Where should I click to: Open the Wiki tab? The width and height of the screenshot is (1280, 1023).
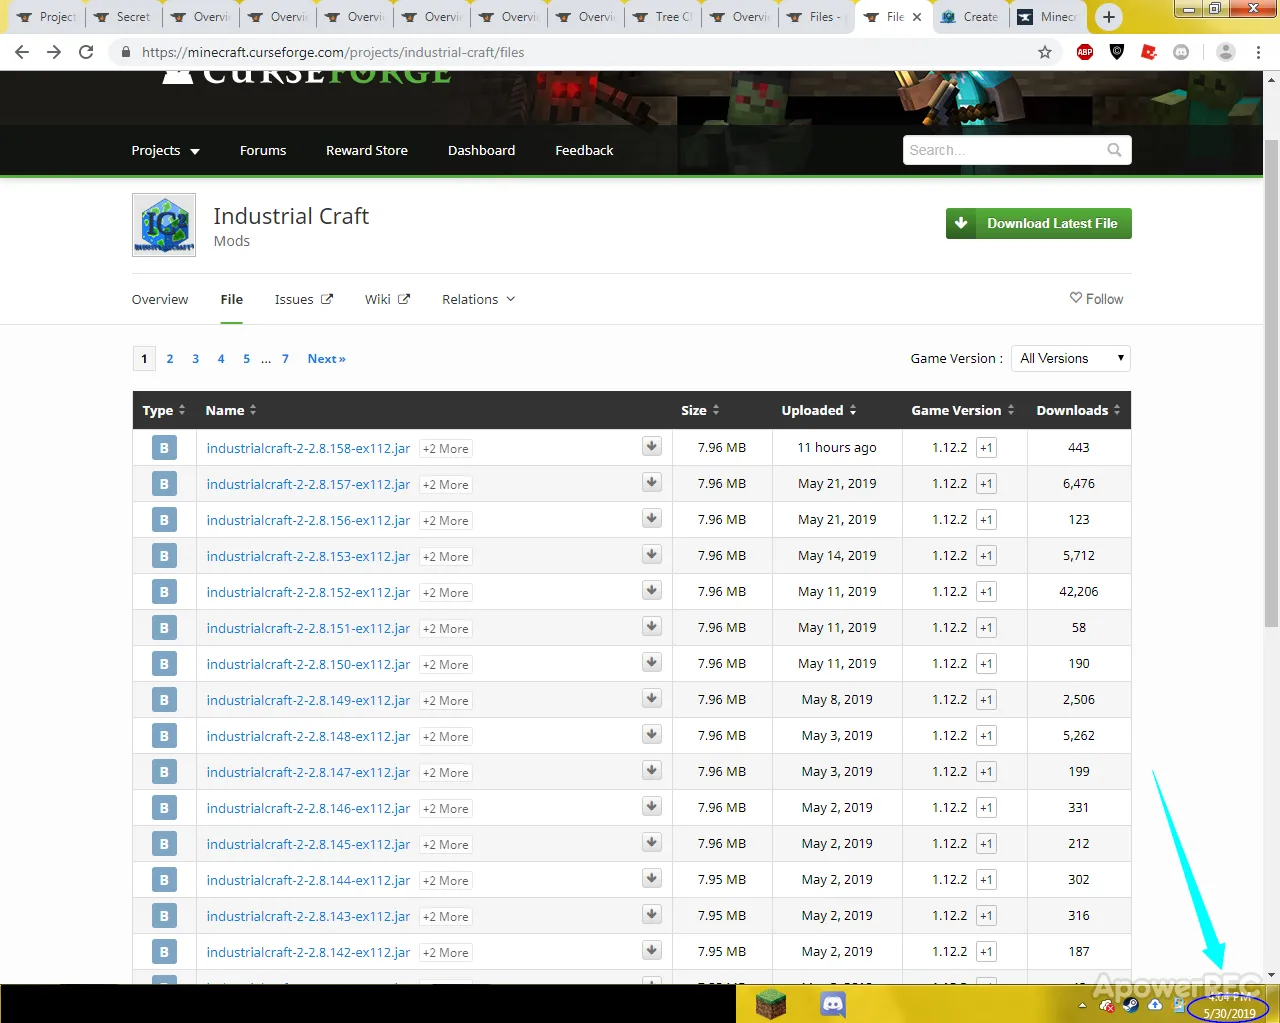(x=387, y=299)
